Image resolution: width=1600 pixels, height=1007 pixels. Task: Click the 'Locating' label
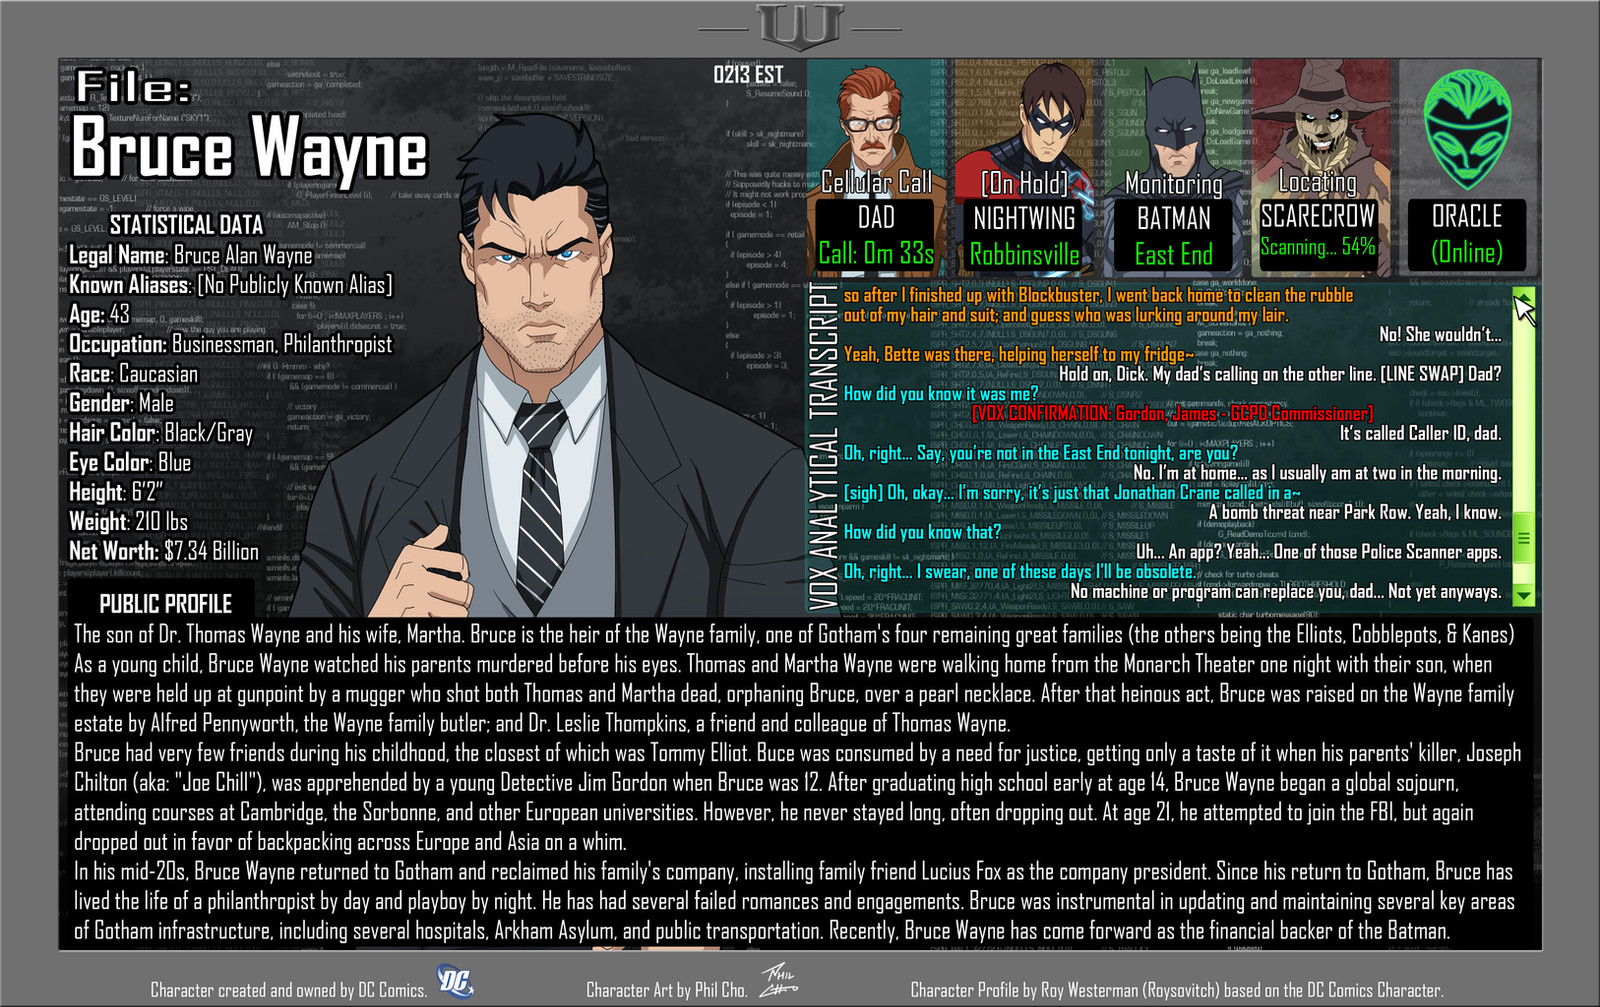1317,182
